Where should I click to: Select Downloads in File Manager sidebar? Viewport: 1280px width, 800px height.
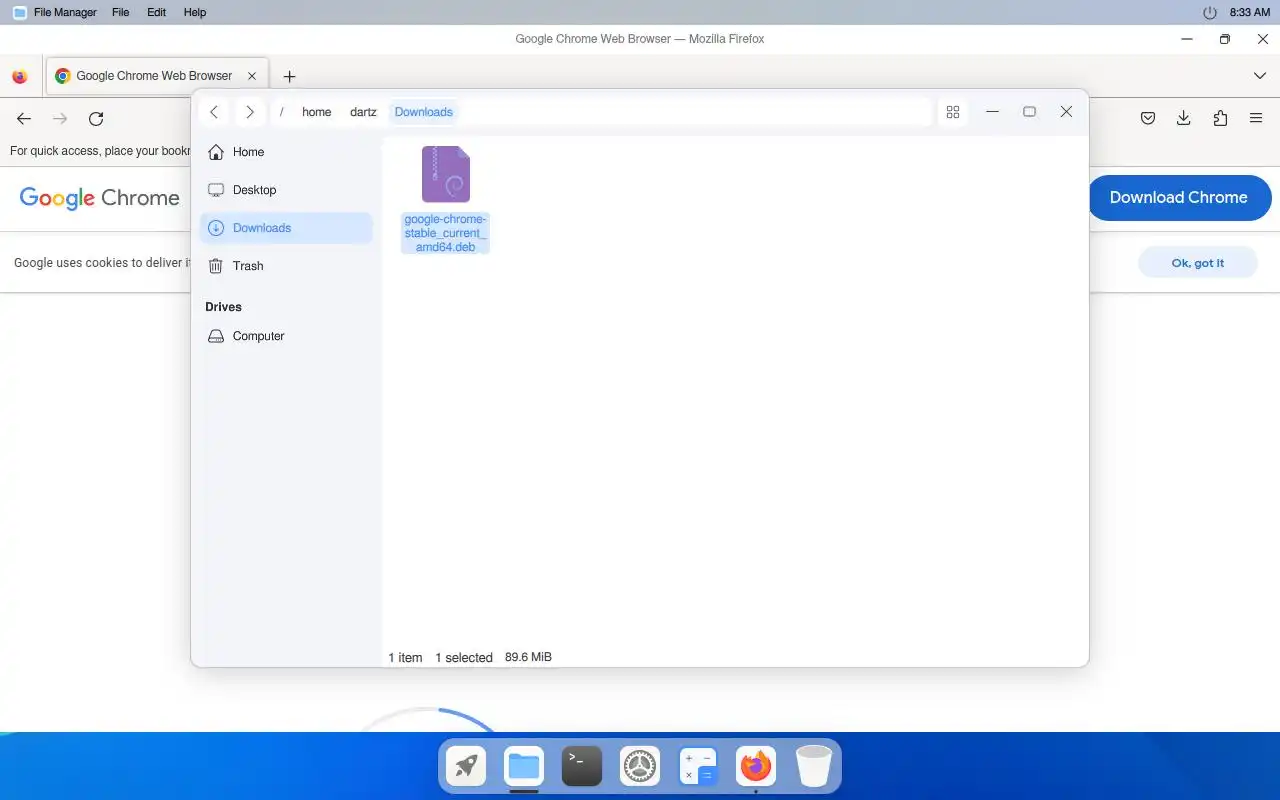286,228
